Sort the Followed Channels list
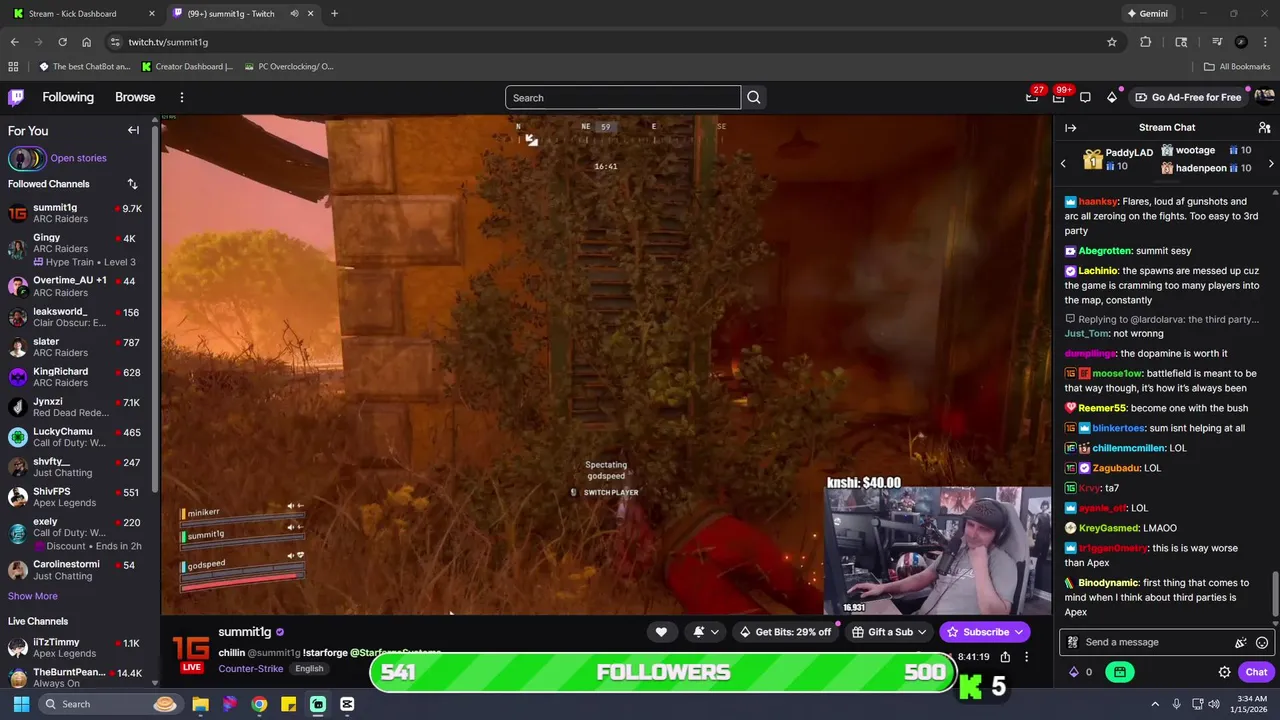The width and height of the screenshot is (1280, 720). coord(132,184)
